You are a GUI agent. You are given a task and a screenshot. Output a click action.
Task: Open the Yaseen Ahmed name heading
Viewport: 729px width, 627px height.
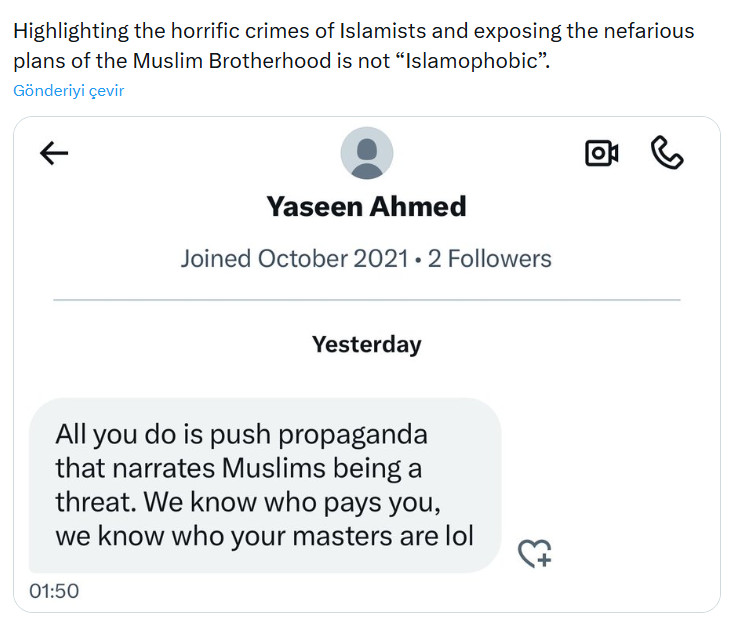(366, 207)
